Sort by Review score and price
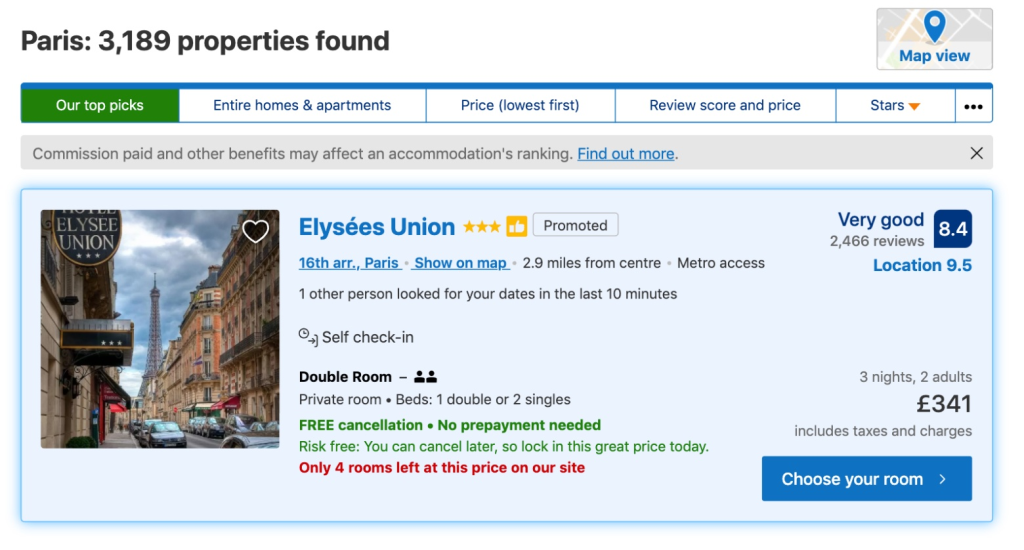1024x550 pixels. tap(725, 105)
